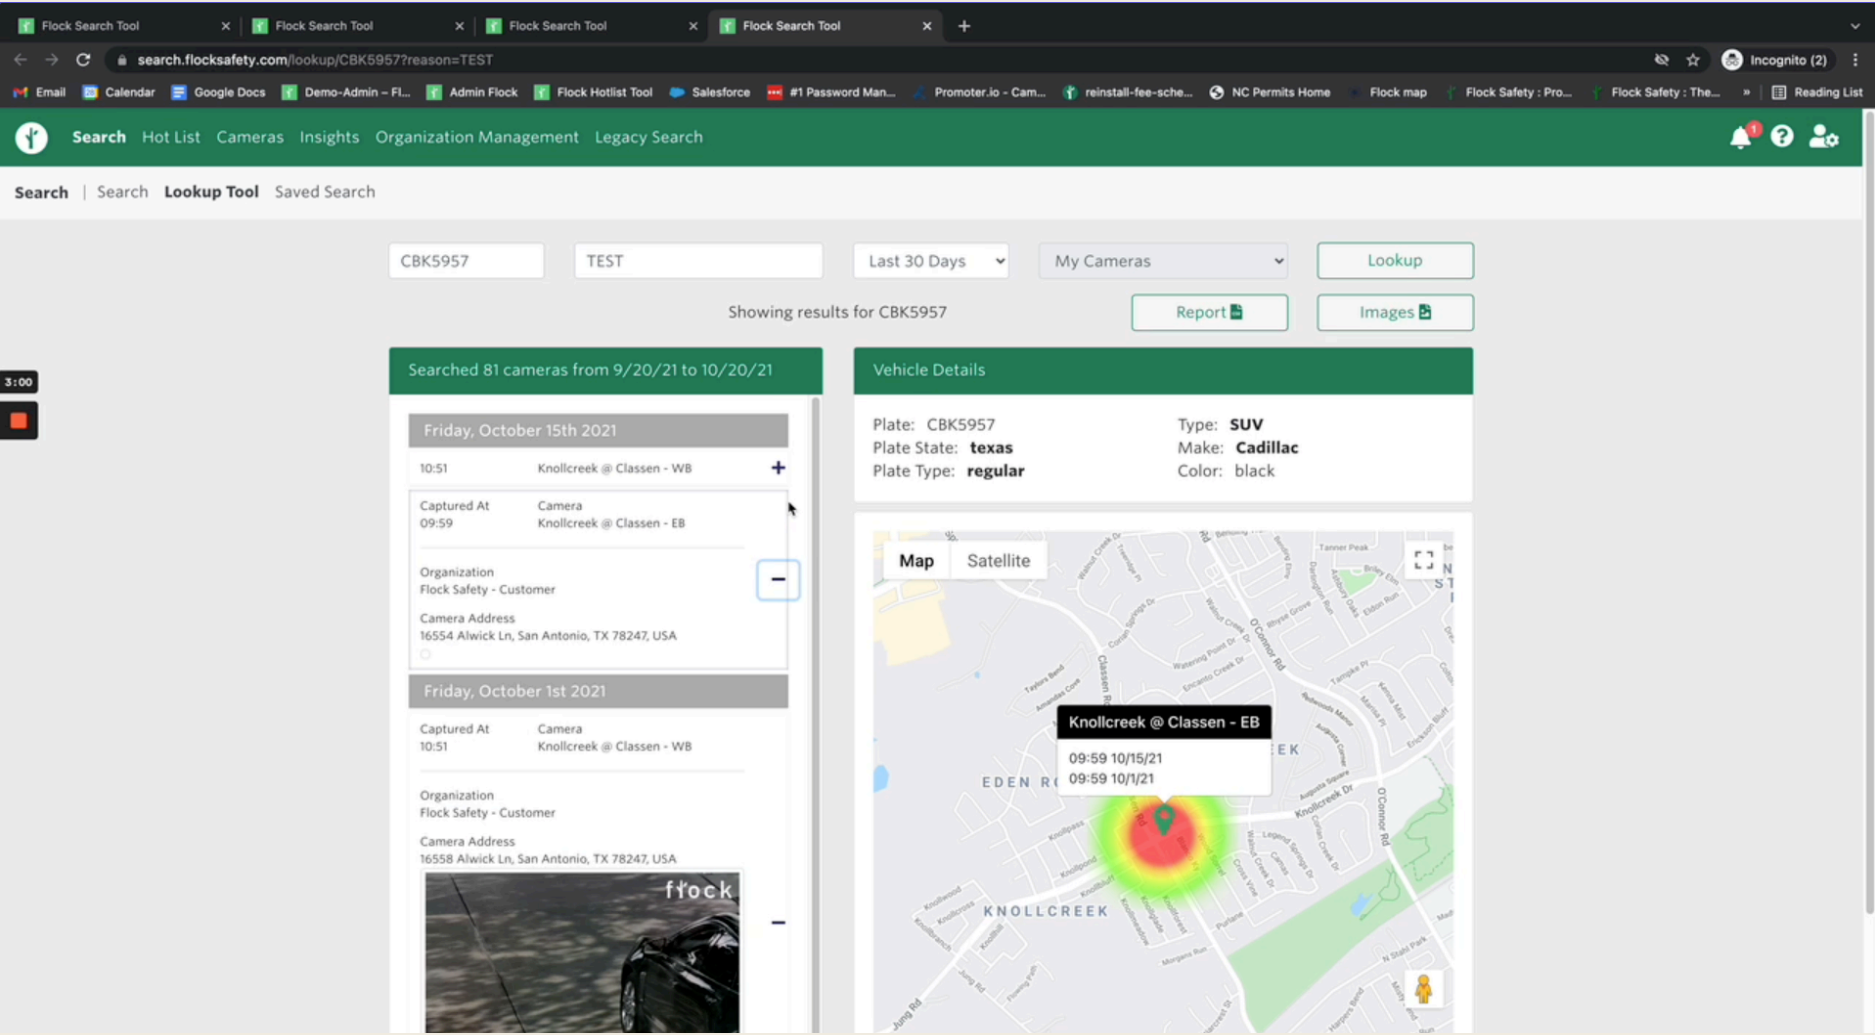
Task: Open the Cameras menu
Action: 250,137
